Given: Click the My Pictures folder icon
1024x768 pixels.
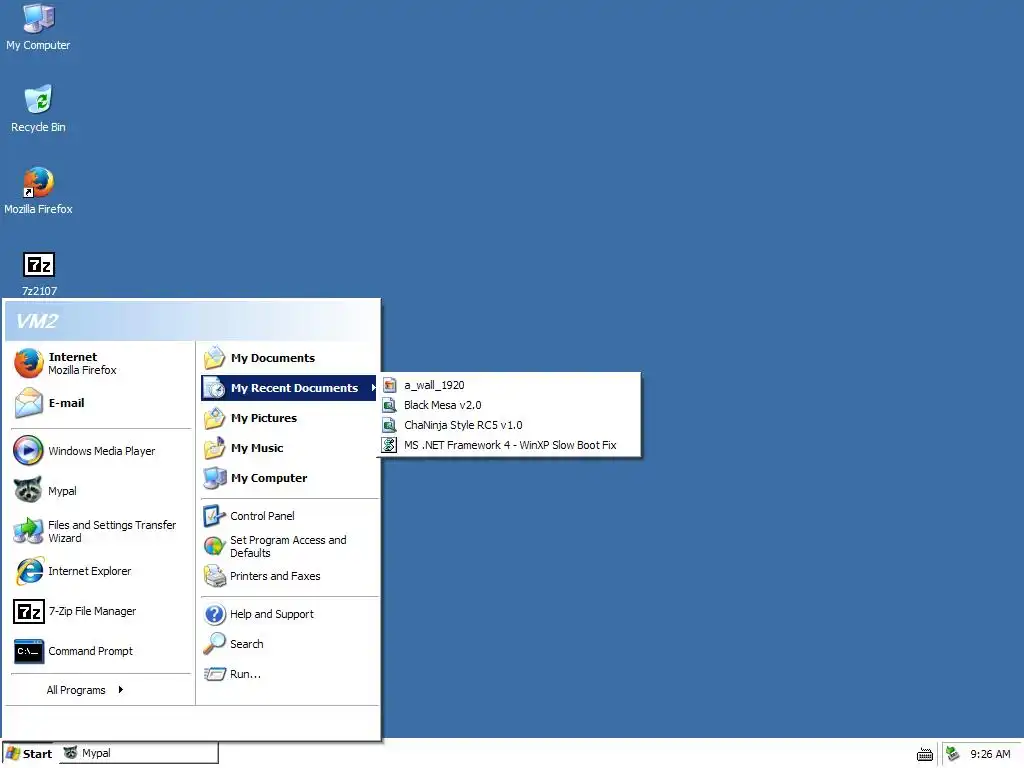Looking at the screenshot, I should 214,418.
